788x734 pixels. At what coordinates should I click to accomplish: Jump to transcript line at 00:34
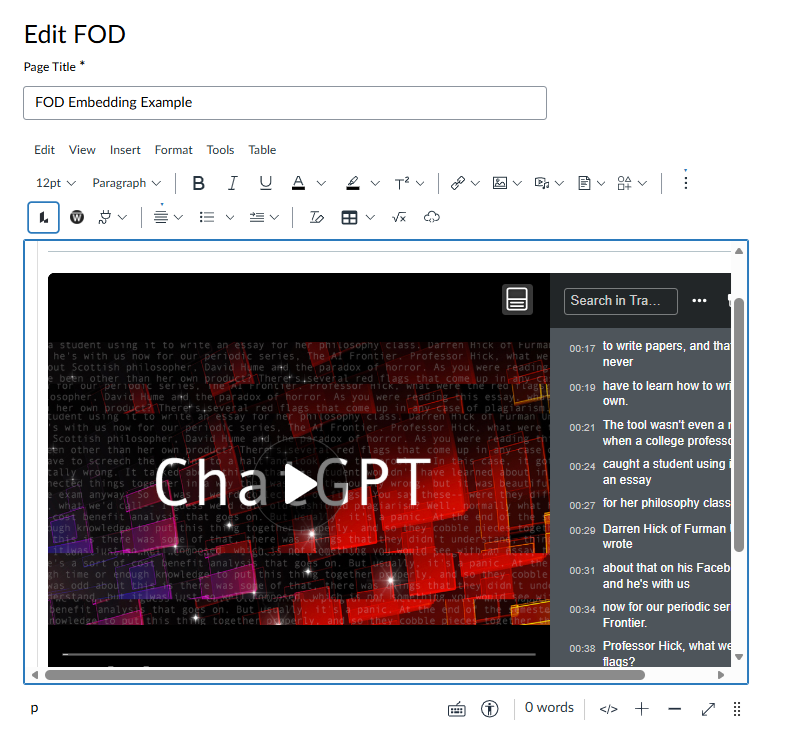(650, 615)
